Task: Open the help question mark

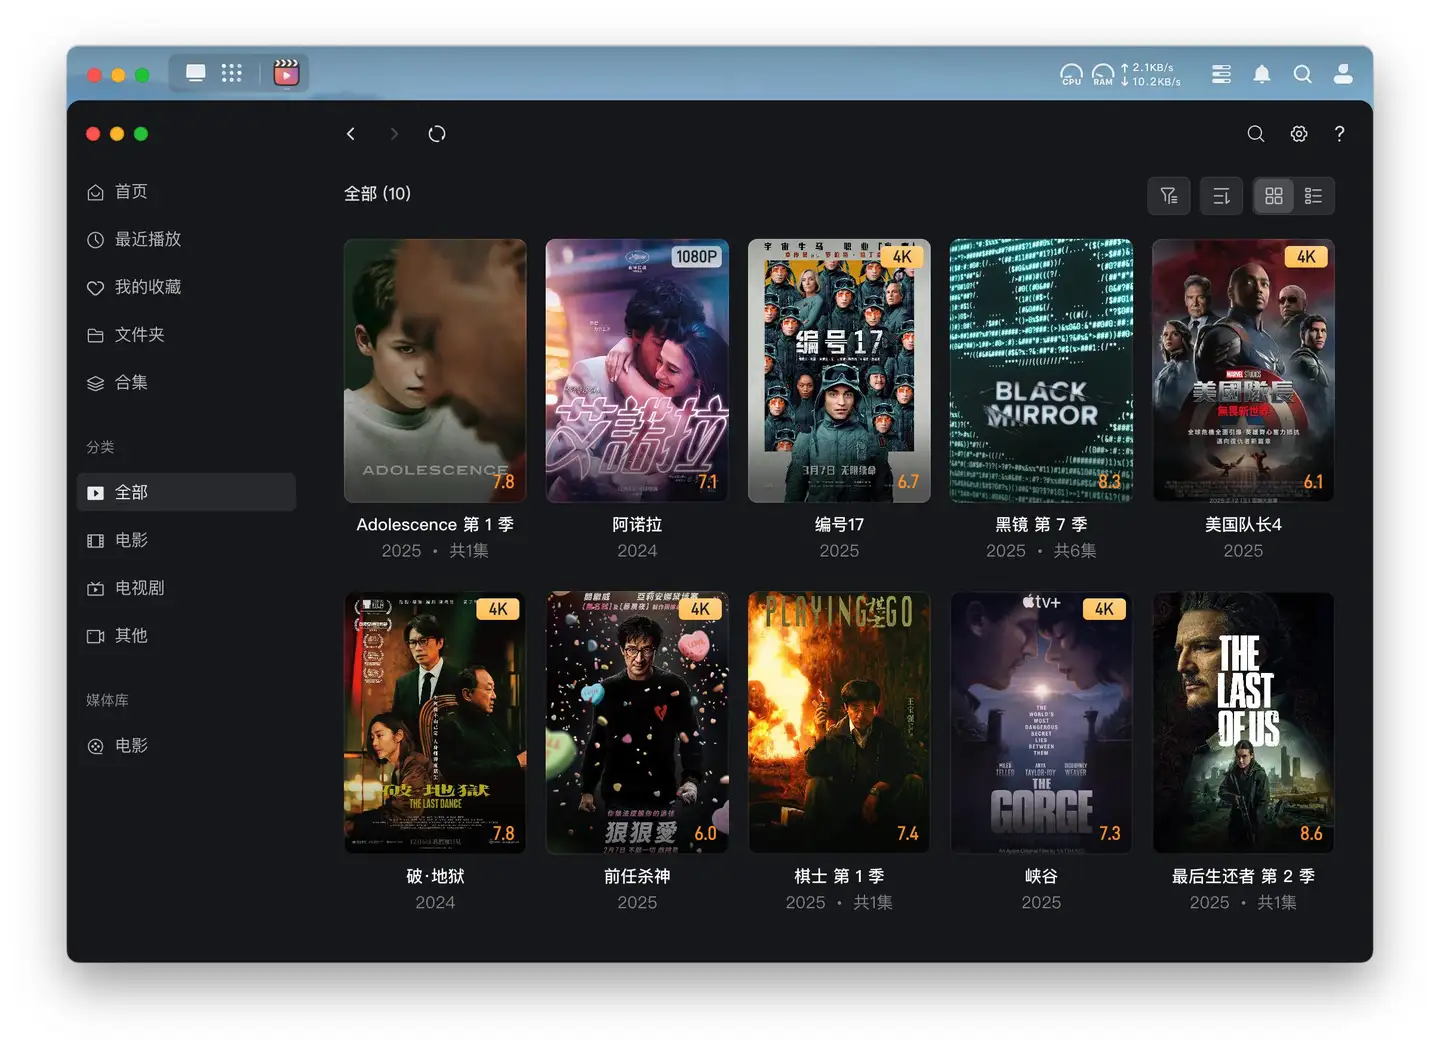Action: tap(1340, 134)
